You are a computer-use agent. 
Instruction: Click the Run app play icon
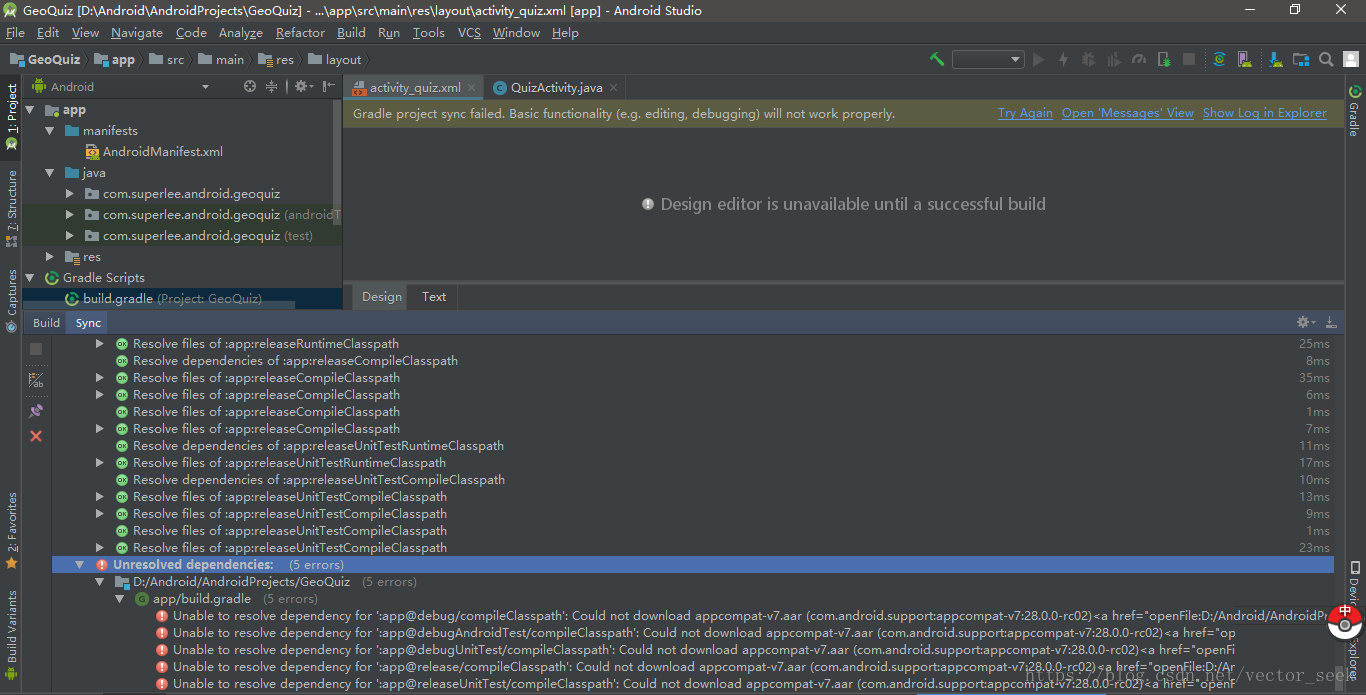(x=1038, y=59)
